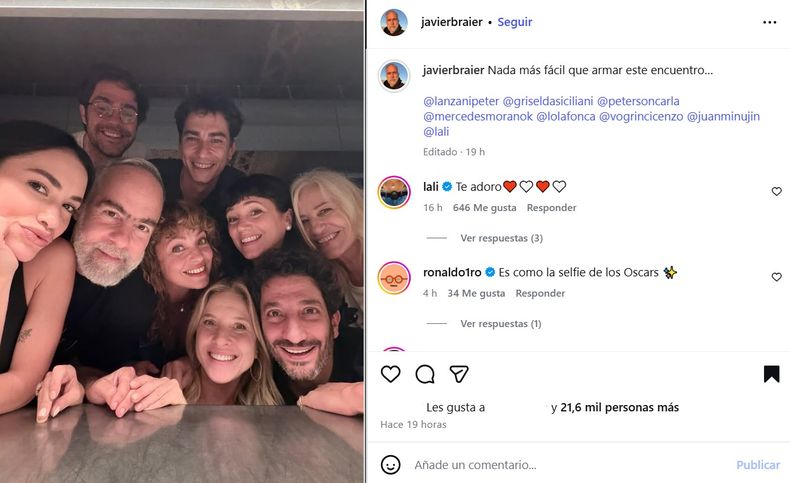Viewport: 790px width, 483px height.
Task: Open lali's profile picture
Action: click(x=394, y=192)
